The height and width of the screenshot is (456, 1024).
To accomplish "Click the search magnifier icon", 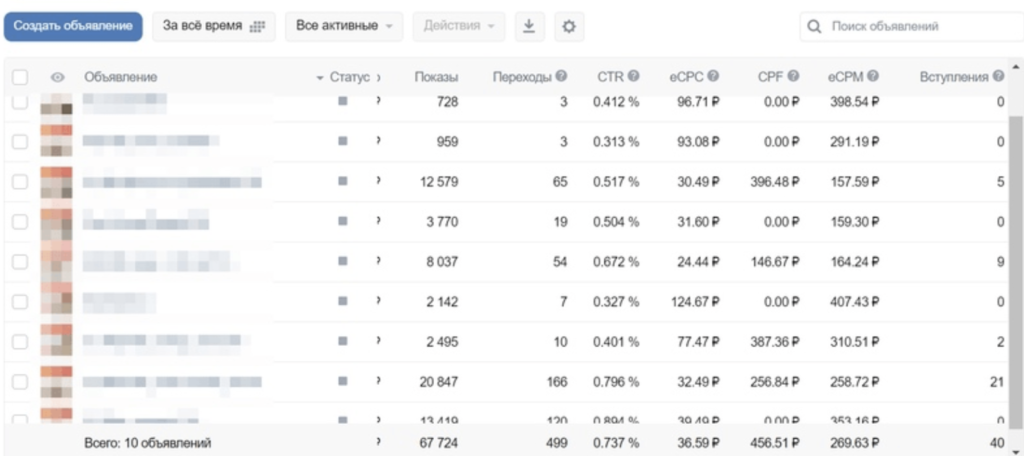I will tap(814, 27).
